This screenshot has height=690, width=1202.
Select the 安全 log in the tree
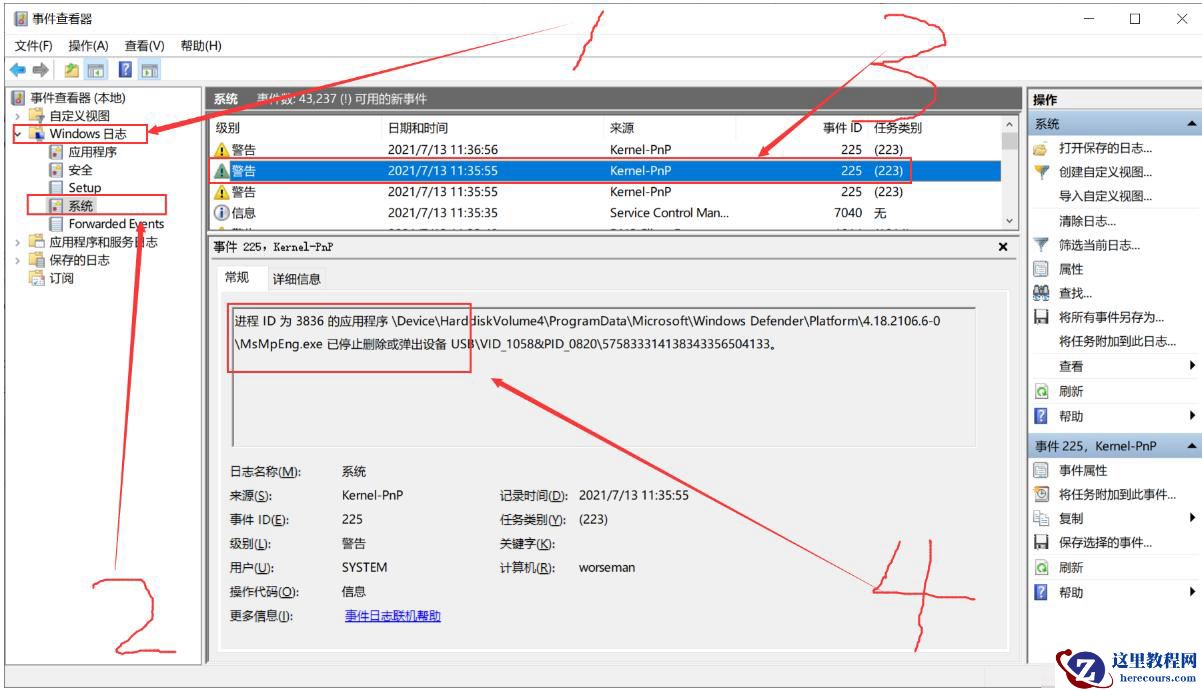[x=79, y=170]
